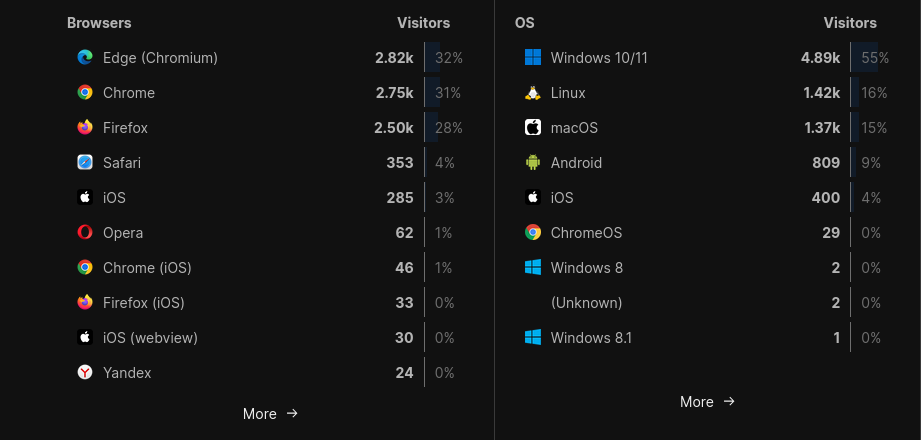Select the Windows 10/11 logo icon
This screenshot has height=440, width=921.
[533, 58]
